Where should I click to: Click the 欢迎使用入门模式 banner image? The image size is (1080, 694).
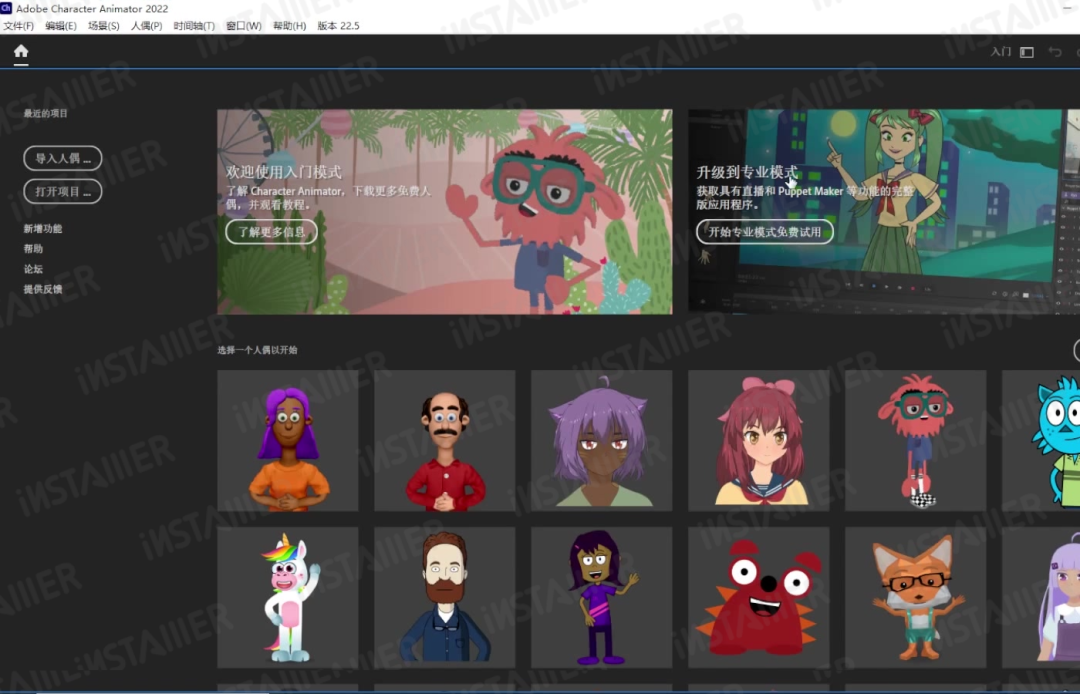[445, 211]
